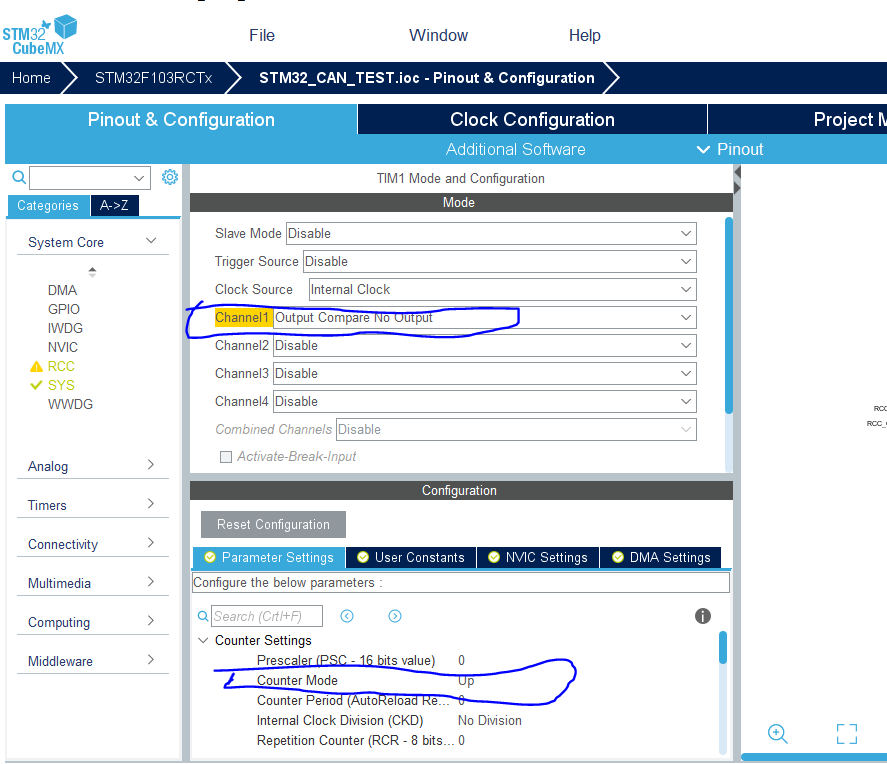Open the DMA Settings tab
Screen dimensions: 887x764
661,558
